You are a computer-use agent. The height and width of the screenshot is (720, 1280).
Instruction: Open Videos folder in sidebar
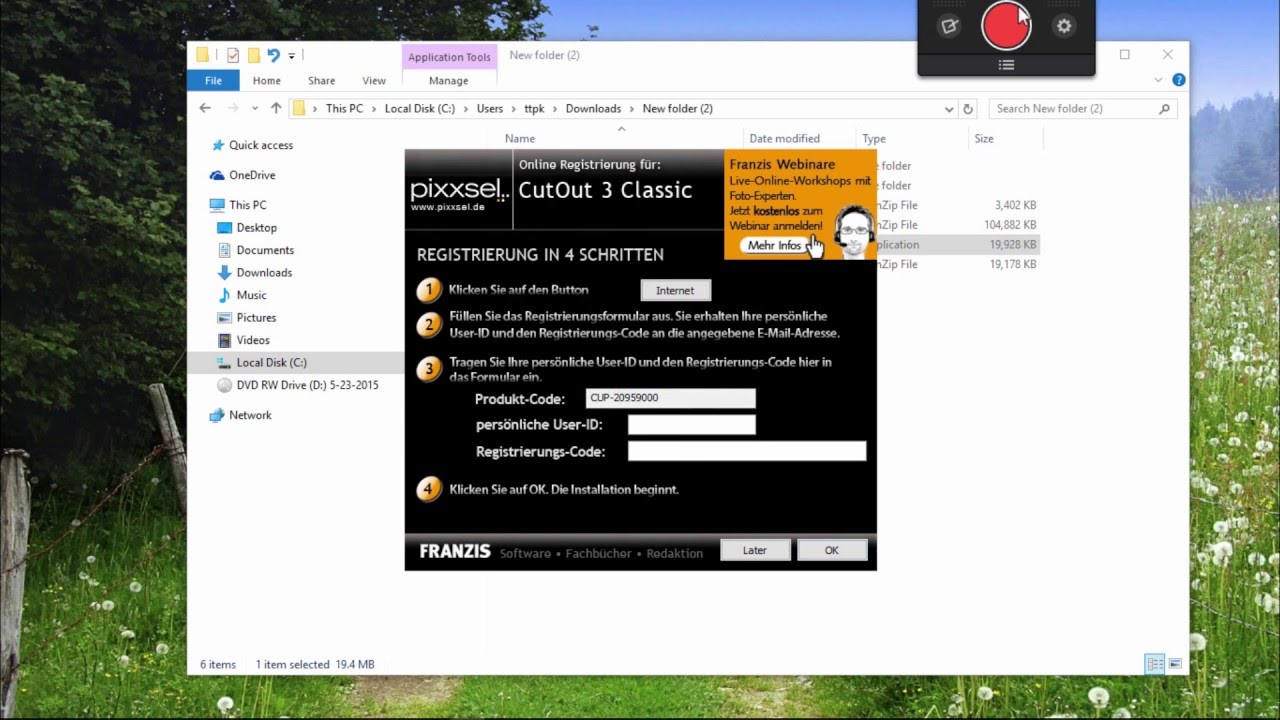pyautogui.click(x=253, y=340)
